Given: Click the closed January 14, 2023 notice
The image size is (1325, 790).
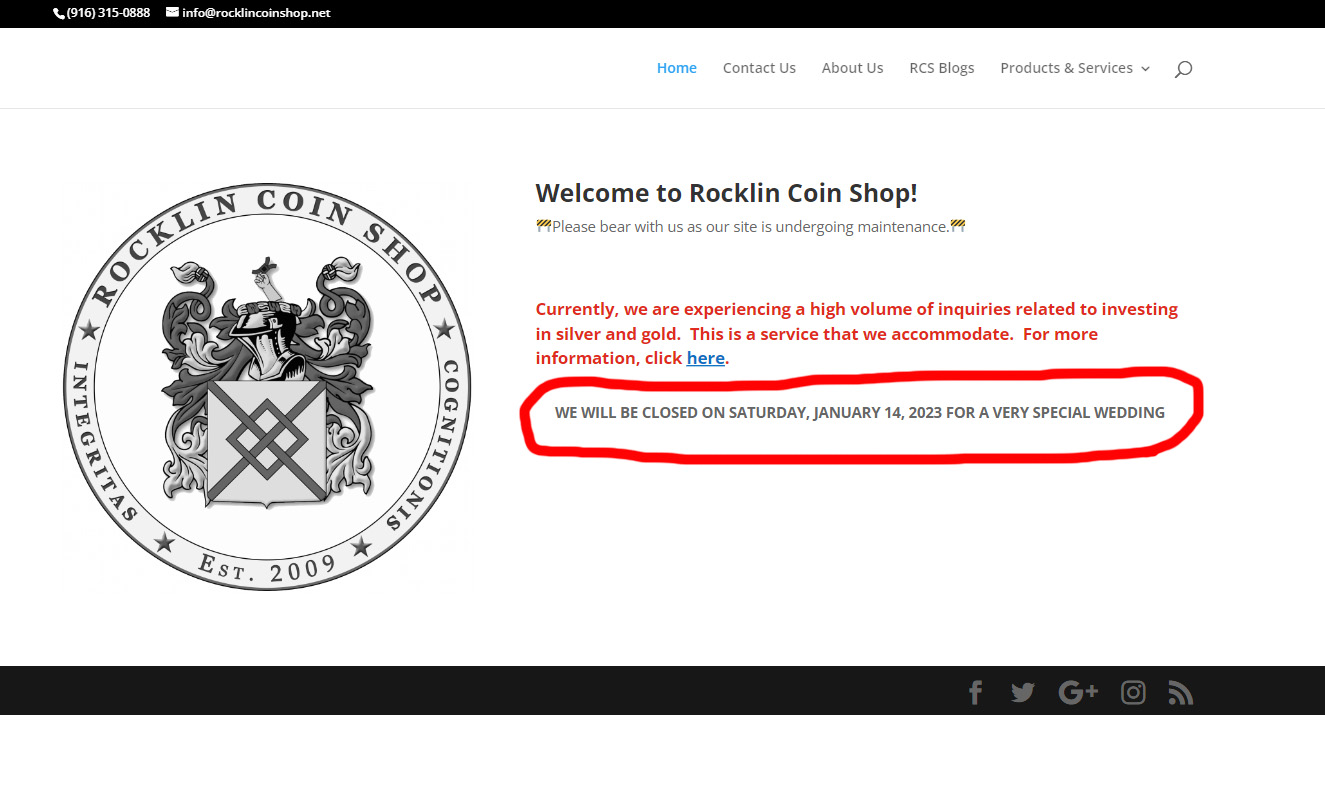Looking at the screenshot, I should (860, 412).
